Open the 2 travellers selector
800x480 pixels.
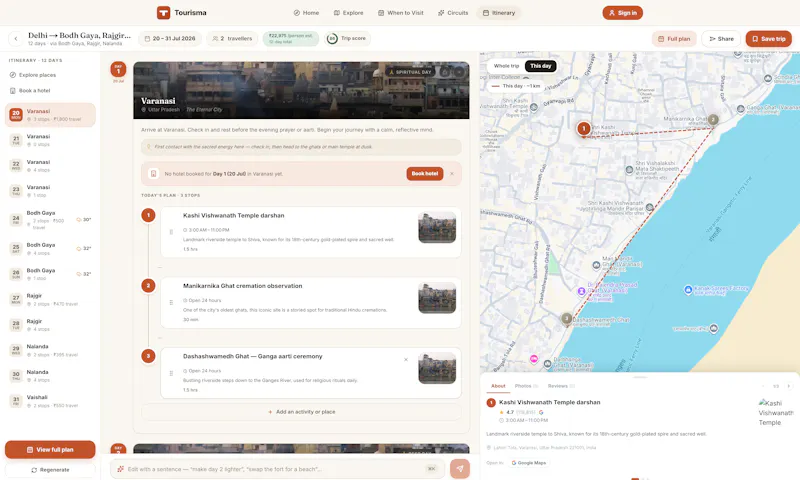pos(232,38)
